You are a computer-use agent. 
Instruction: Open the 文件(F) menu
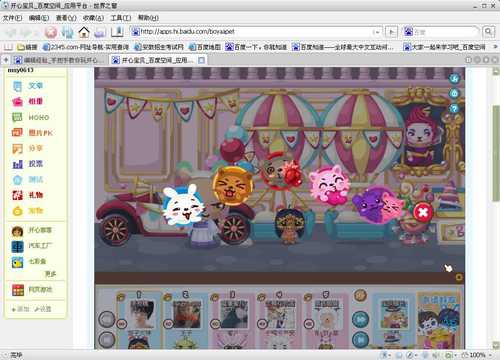coord(12,18)
